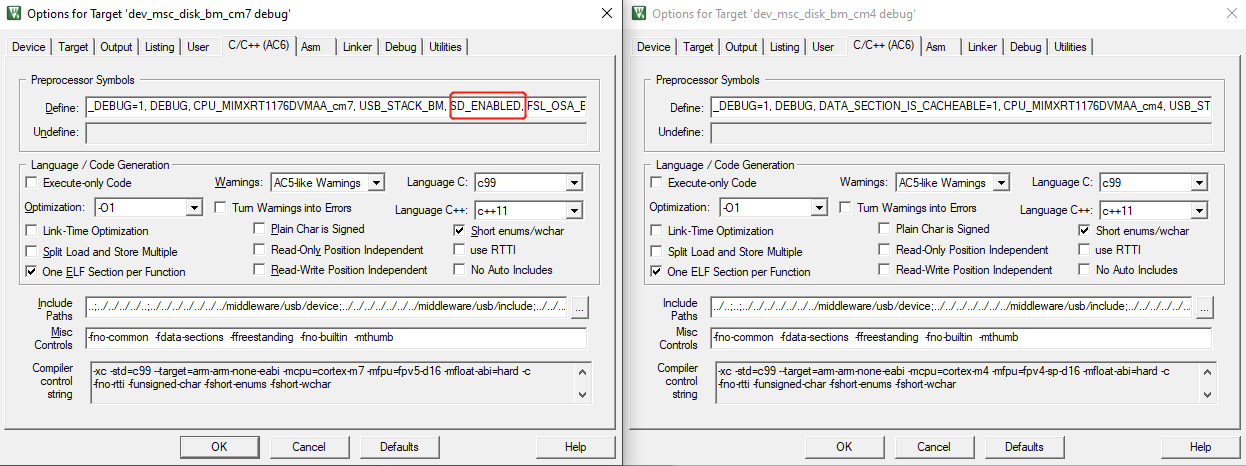1246x466 pixels.
Task: Enable Link-Time Optimization in cm7 dialog
Action: coord(32,231)
